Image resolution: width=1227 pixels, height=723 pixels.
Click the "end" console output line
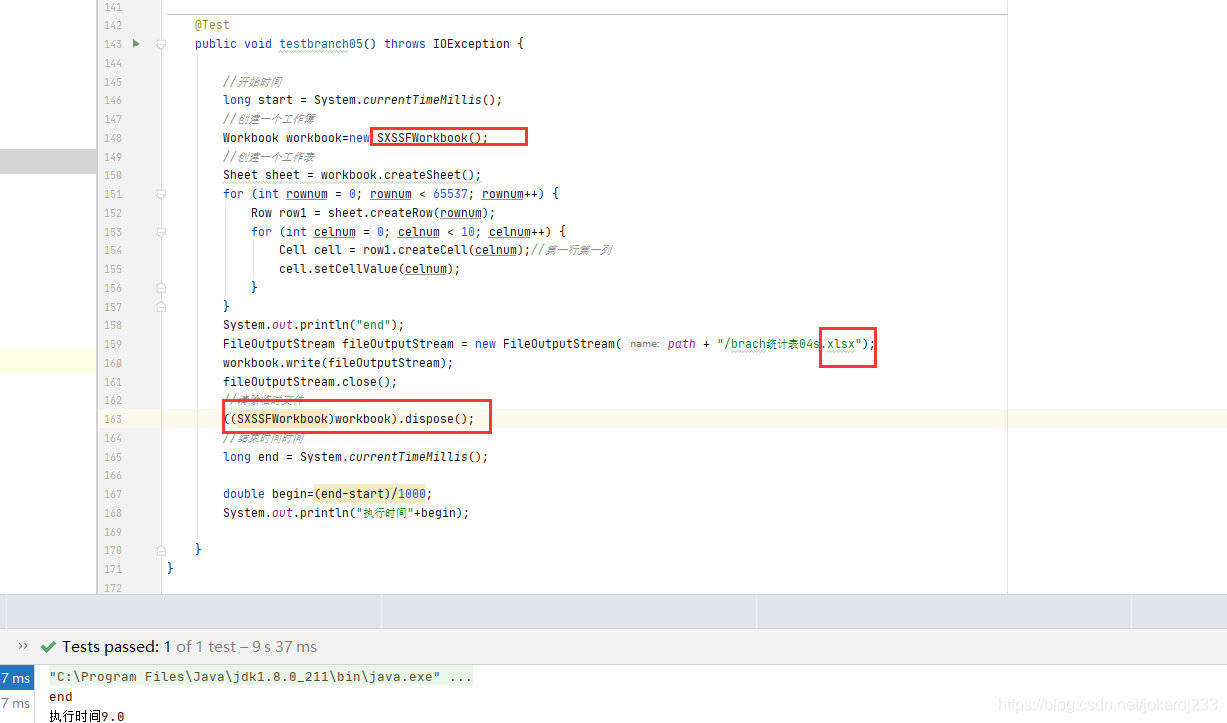pyautogui.click(x=61, y=697)
